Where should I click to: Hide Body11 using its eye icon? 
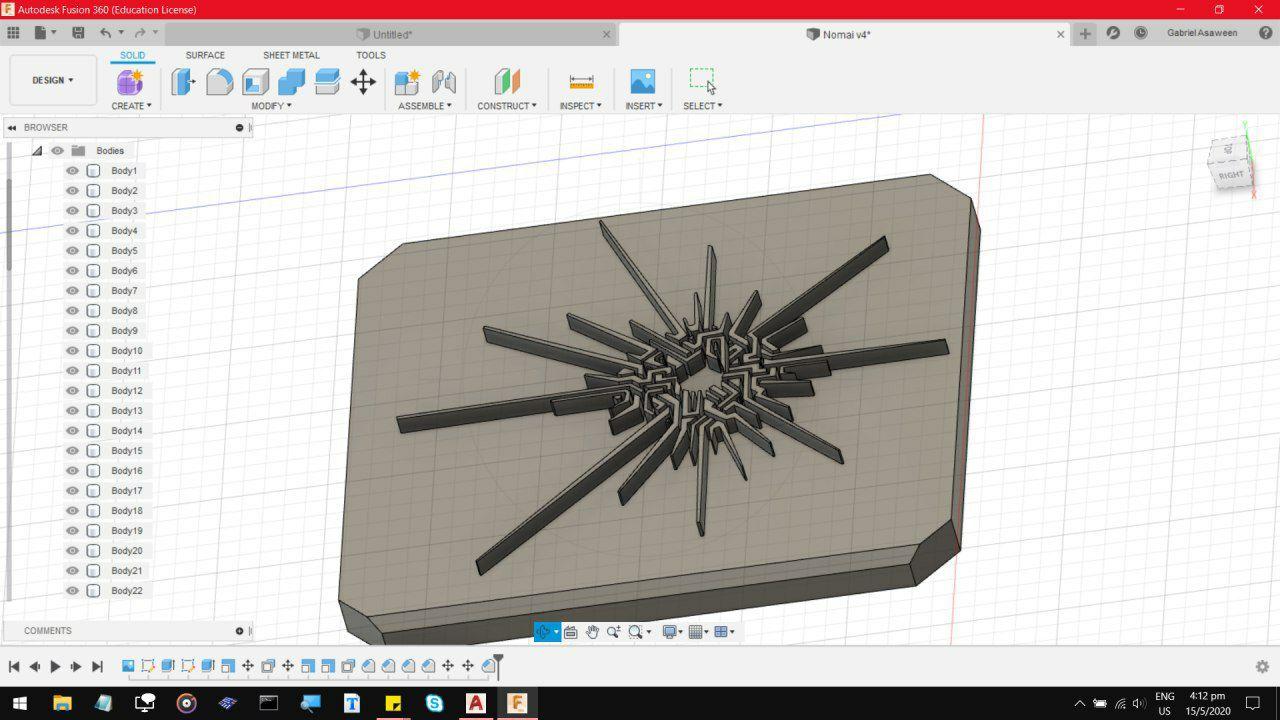tap(72, 371)
